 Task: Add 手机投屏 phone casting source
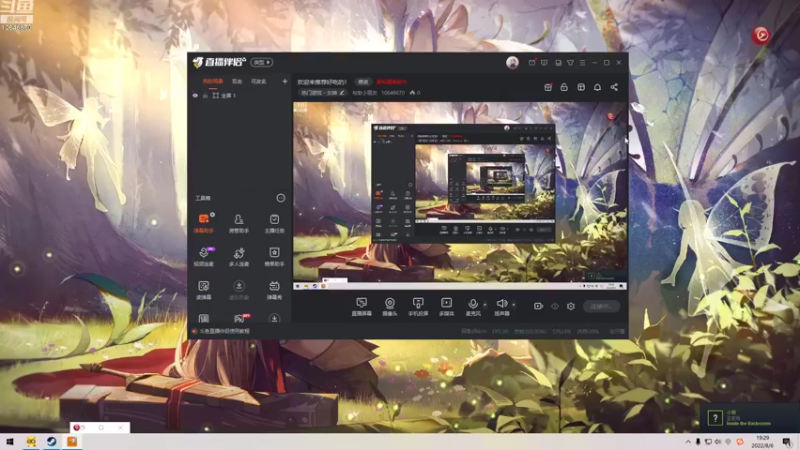click(418, 307)
